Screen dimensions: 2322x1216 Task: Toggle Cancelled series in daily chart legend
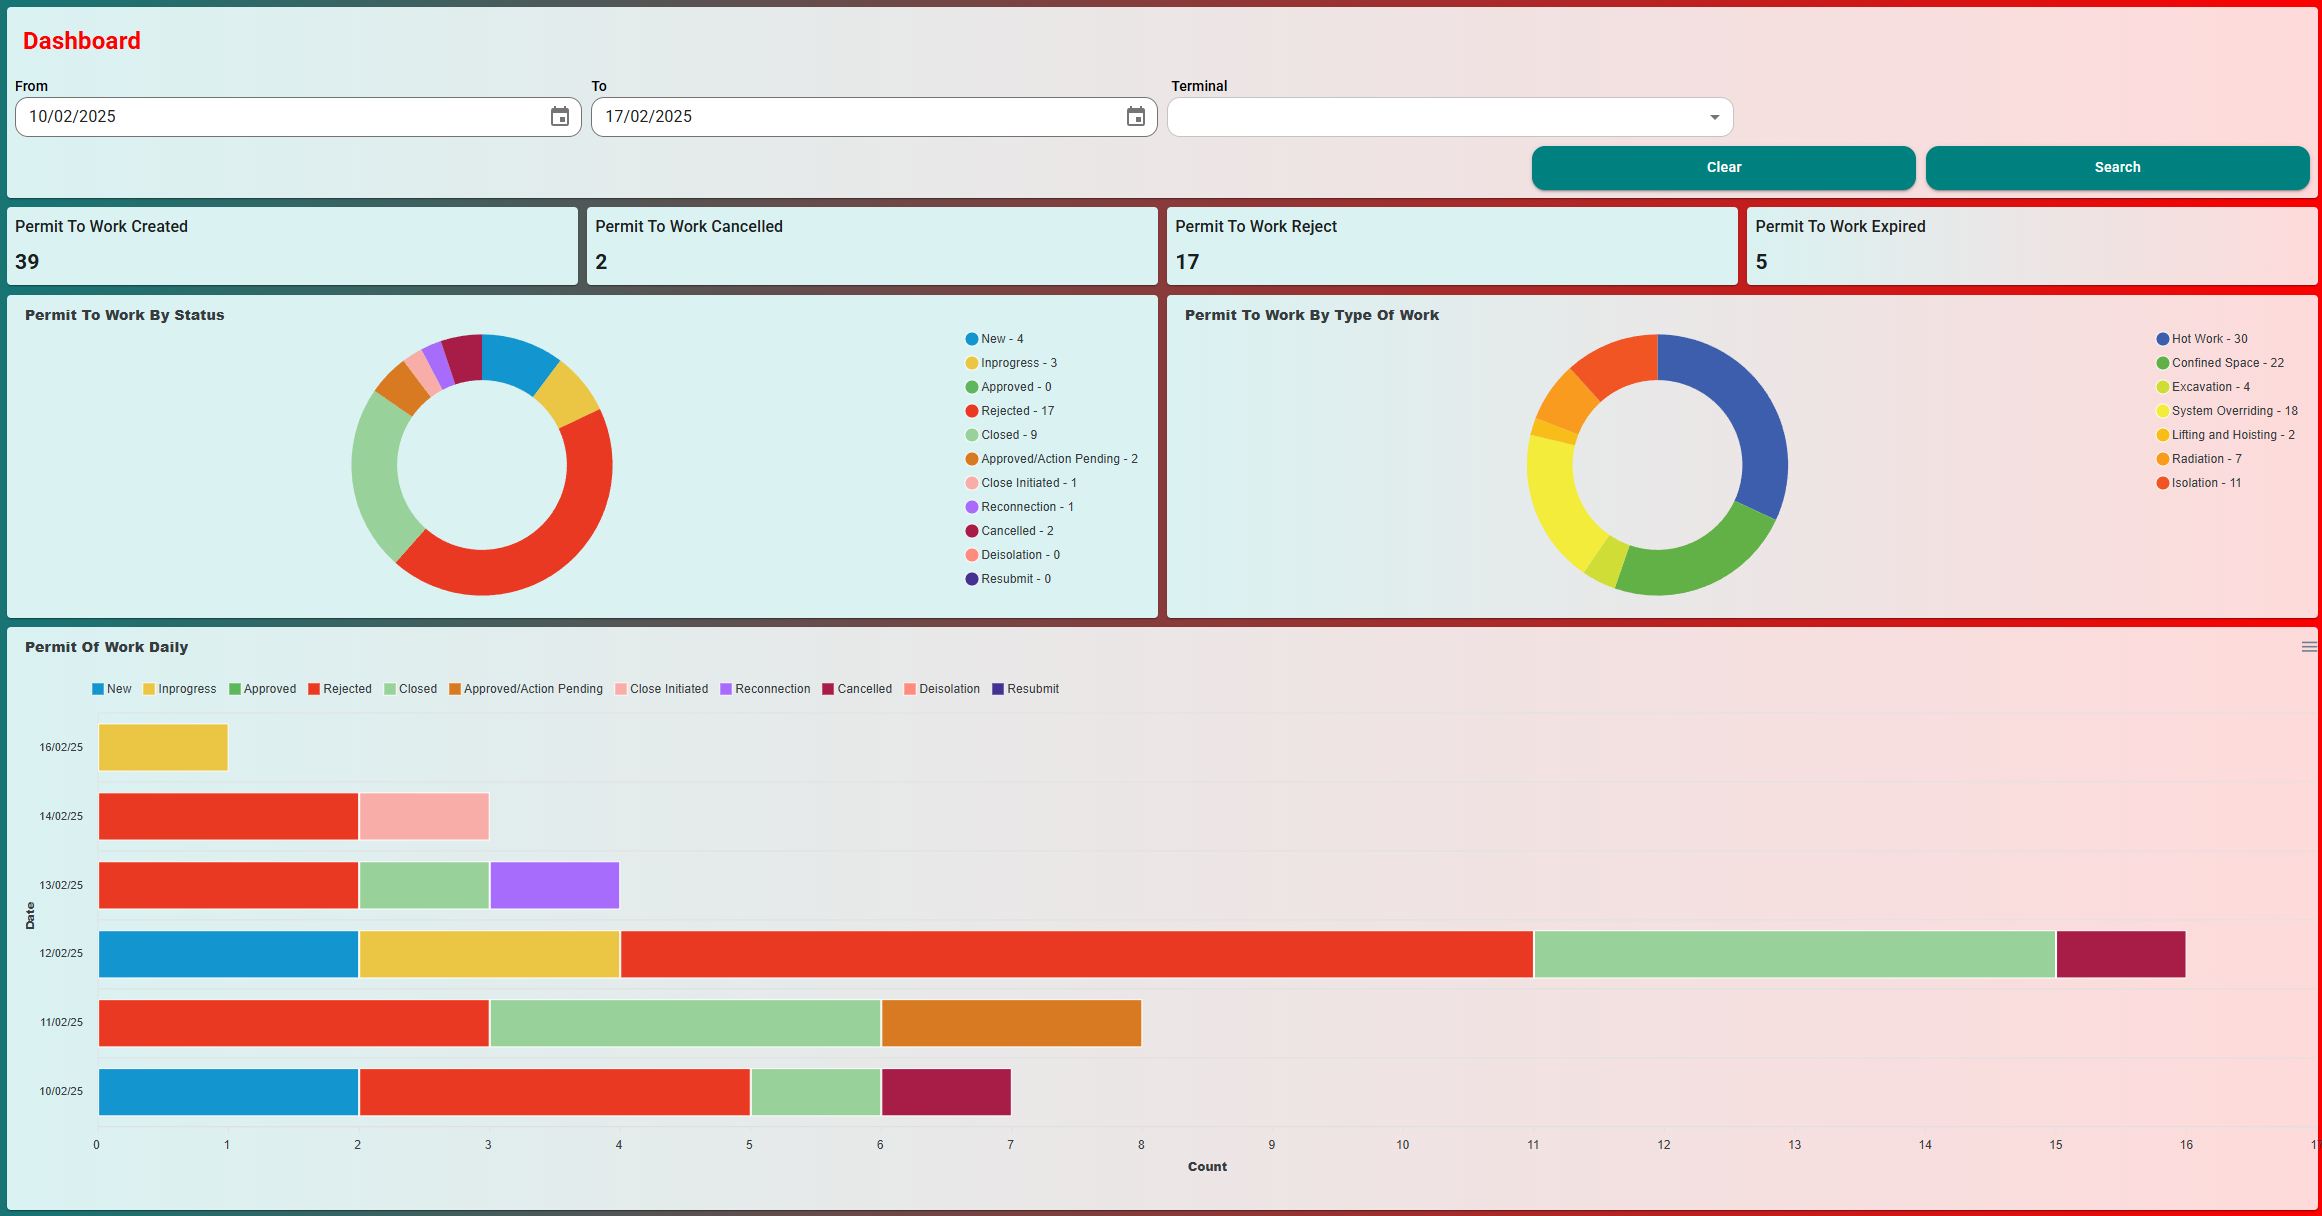pos(857,689)
